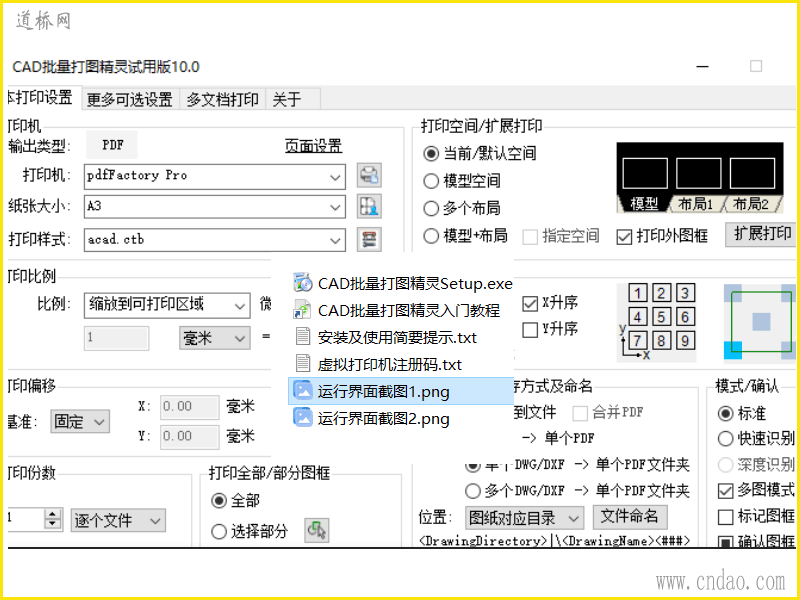Screen dimensions: 800x600
Task: Open 页面设置 link
Action: pos(313,146)
